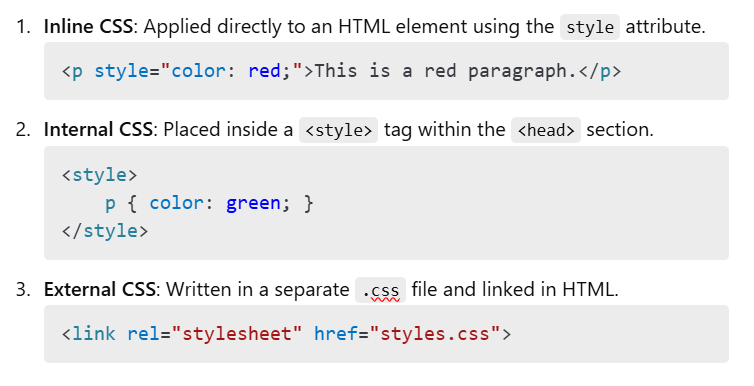Click the 'green;' value in the code block
This screenshot has height=386, width=754.
click(259, 203)
